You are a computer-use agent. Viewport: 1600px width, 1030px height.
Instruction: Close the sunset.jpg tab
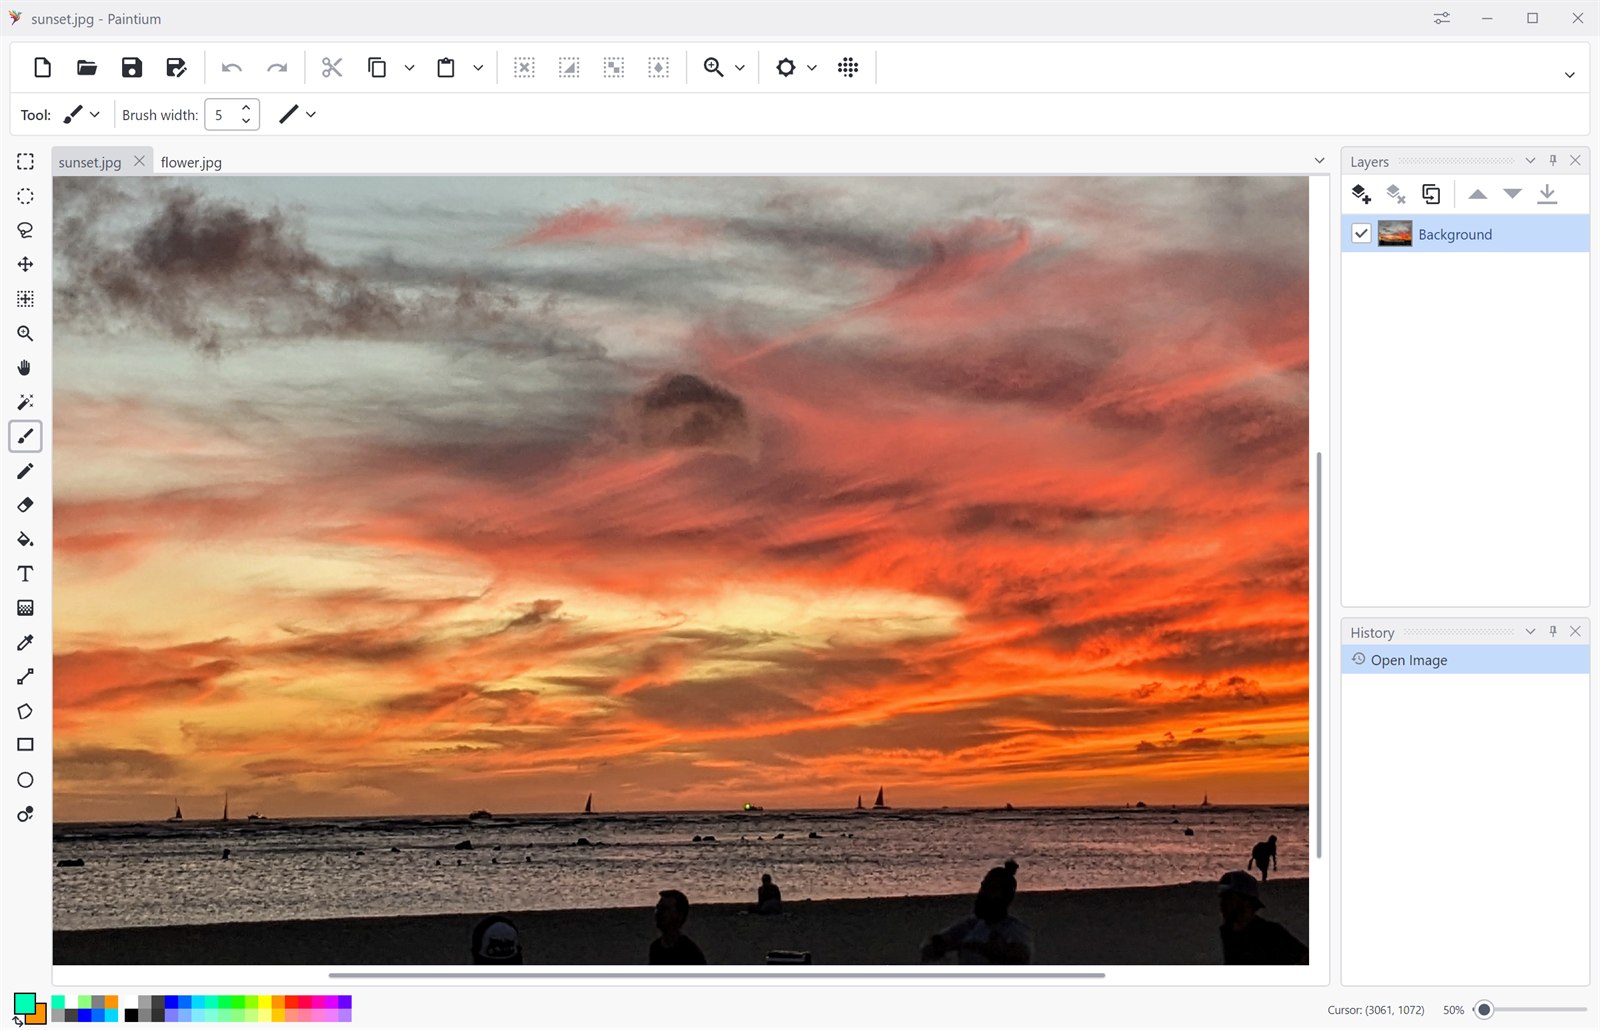pyautogui.click(x=139, y=161)
